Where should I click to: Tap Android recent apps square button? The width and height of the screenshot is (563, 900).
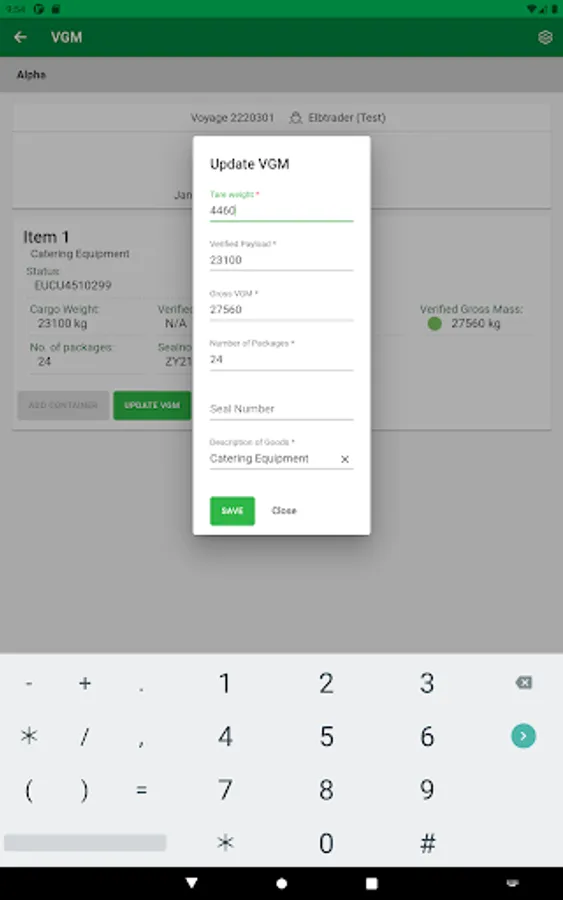click(x=371, y=883)
